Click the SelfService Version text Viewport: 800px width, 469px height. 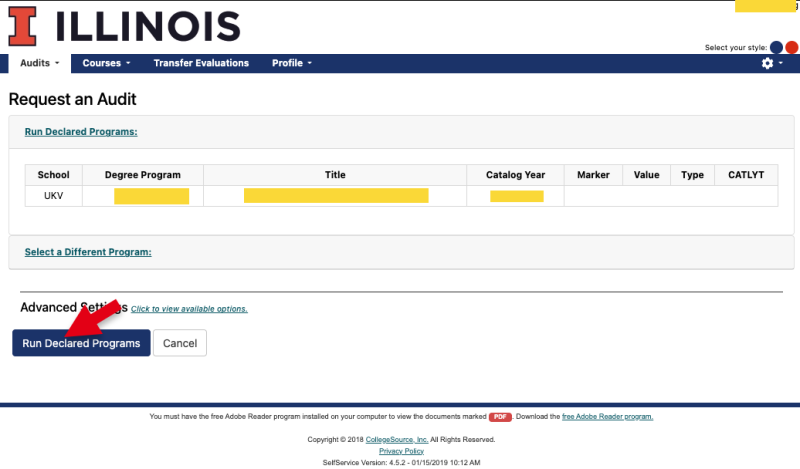[401, 462]
